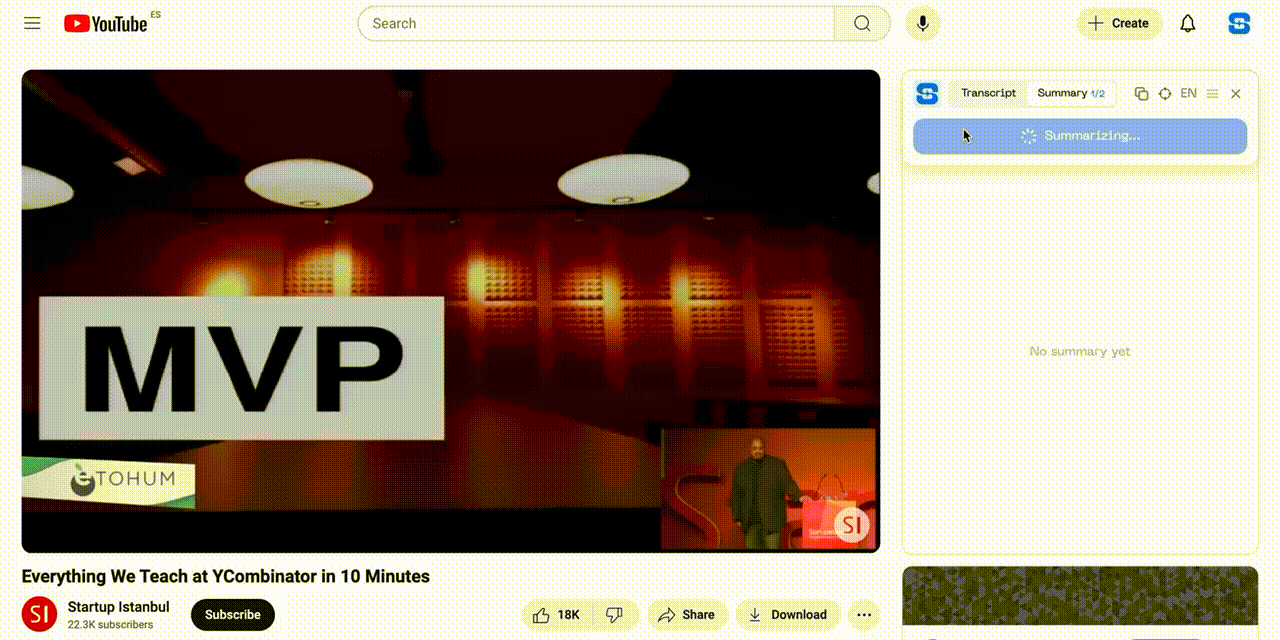
Task: Switch to the Summary tab
Action: pyautogui.click(x=1070, y=93)
